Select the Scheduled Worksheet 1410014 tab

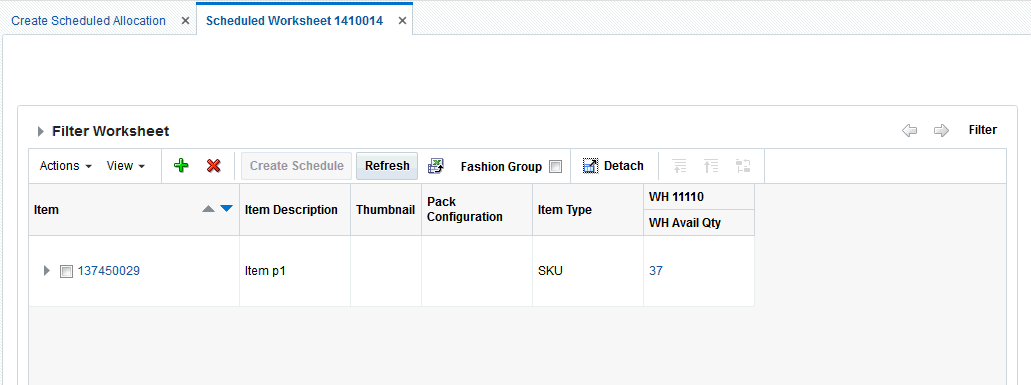(295, 20)
